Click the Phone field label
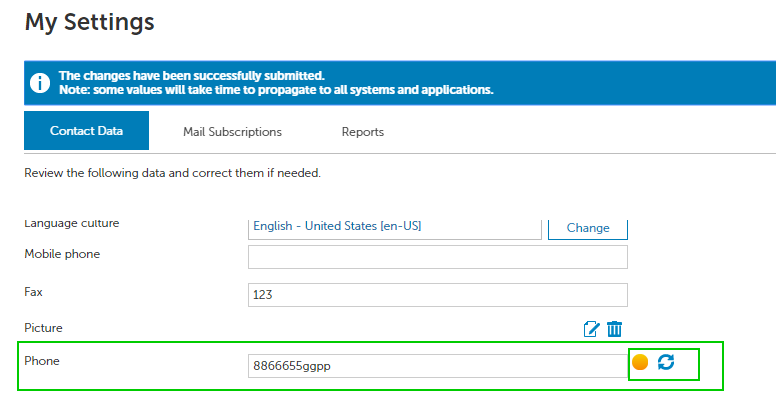This screenshot has width=776, height=417. 42,361
